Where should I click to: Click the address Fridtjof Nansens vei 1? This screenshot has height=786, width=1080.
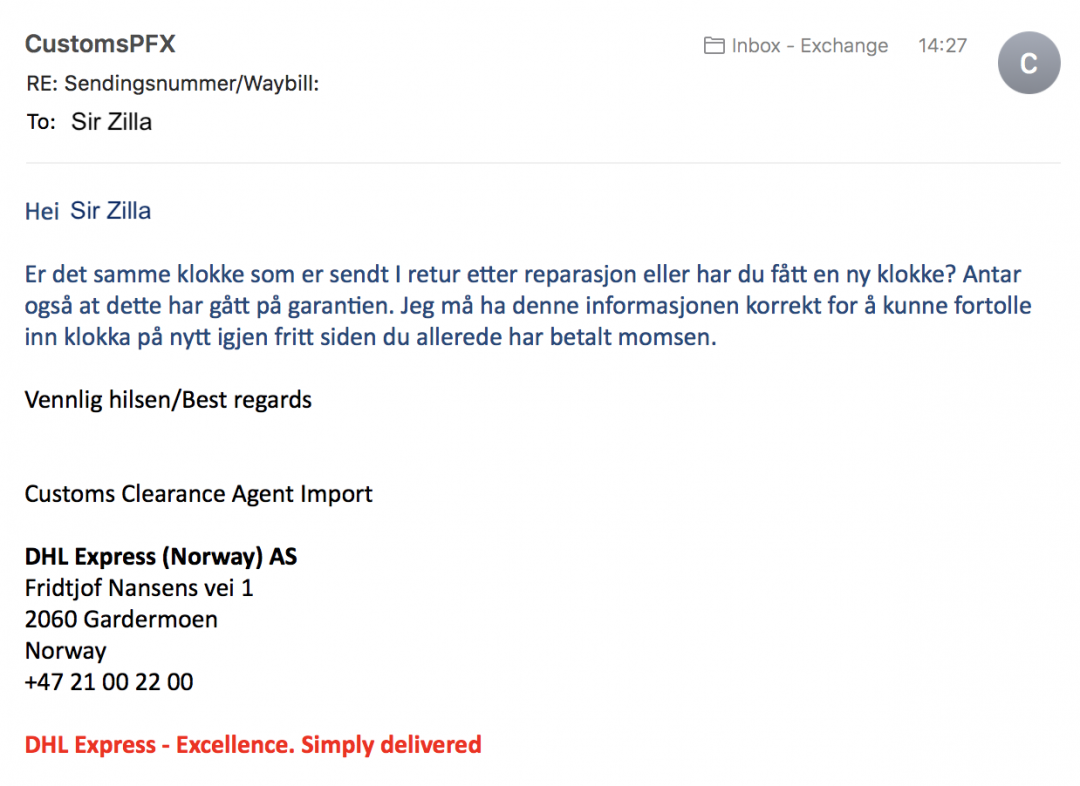pyautogui.click(x=139, y=588)
